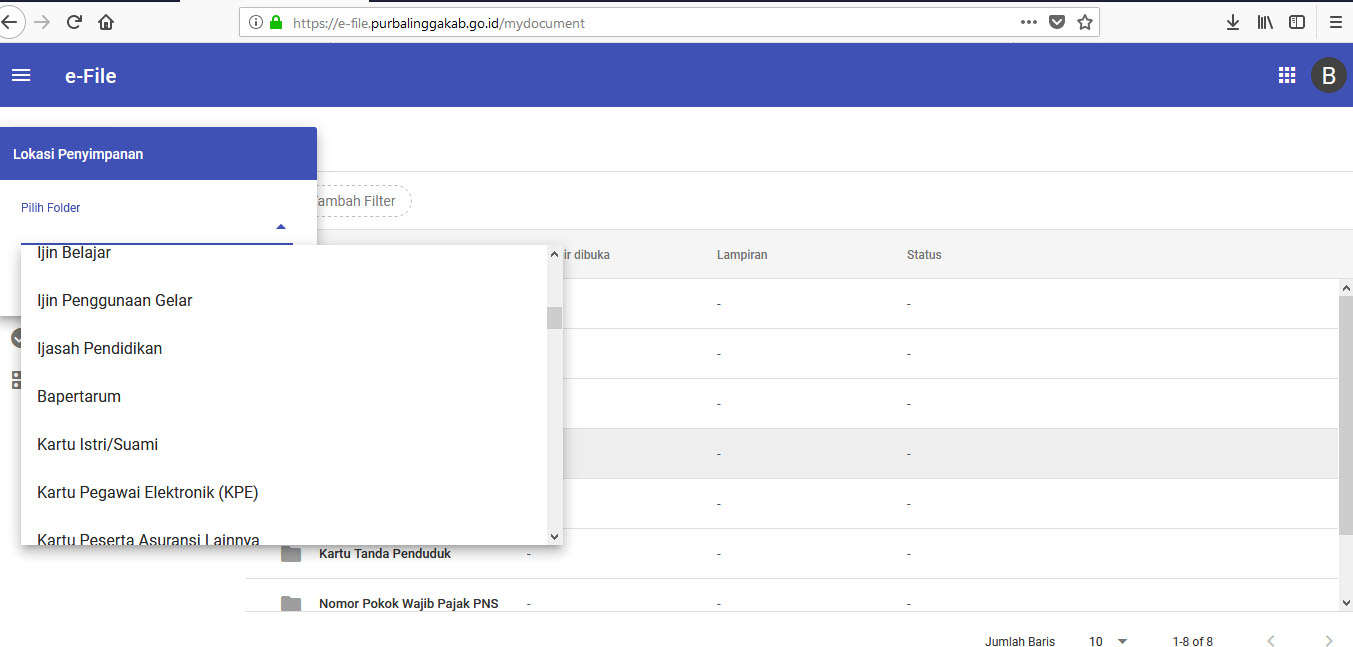Click the browser address bar URL
This screenshot has width=1353, height=647.
tap(439, 22)
